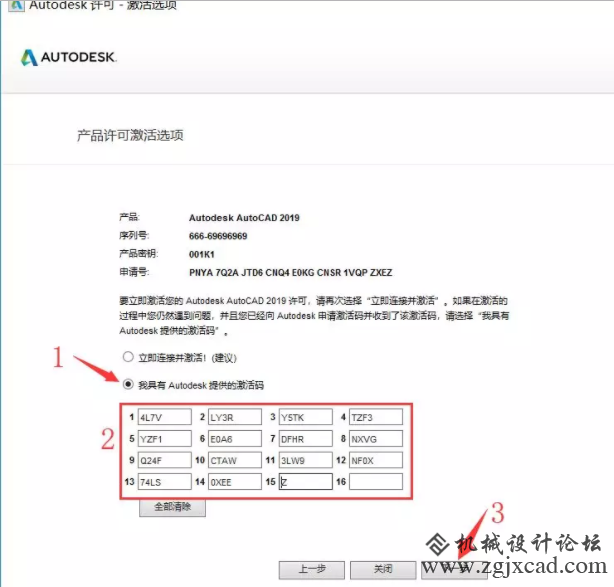Click activation code field 14 containing 0XEE
The width and height of the screenshot is (614, 587).
click(235, 482)
